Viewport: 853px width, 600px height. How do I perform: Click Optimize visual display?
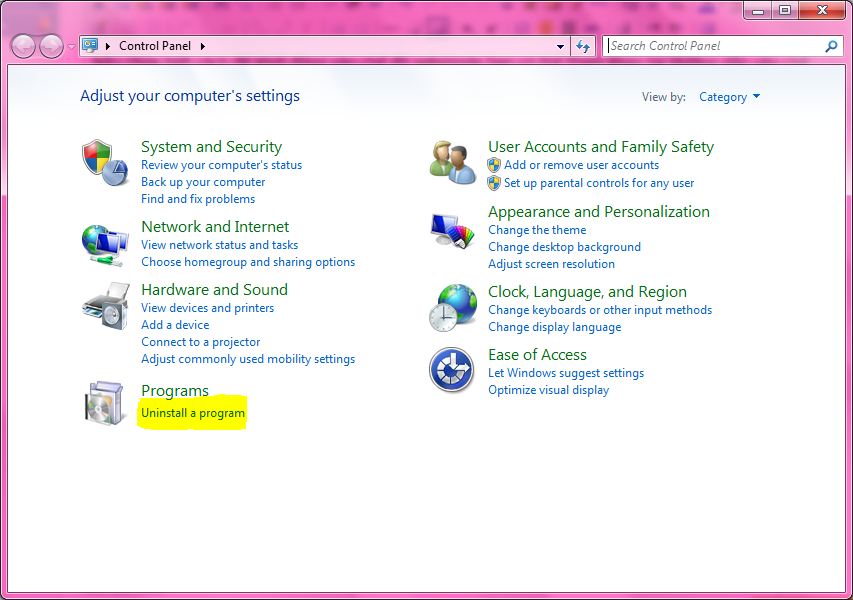click(548, 390)
